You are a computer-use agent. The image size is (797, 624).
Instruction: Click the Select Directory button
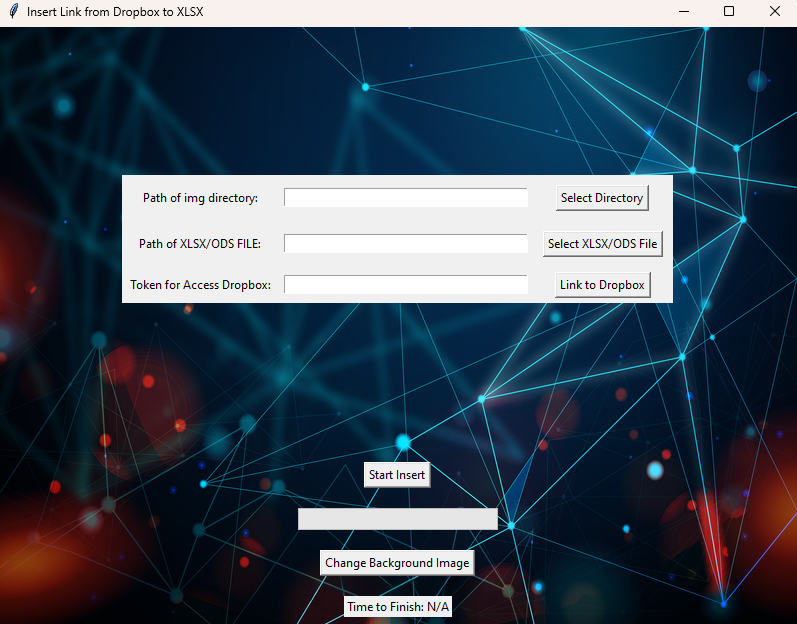602,198
